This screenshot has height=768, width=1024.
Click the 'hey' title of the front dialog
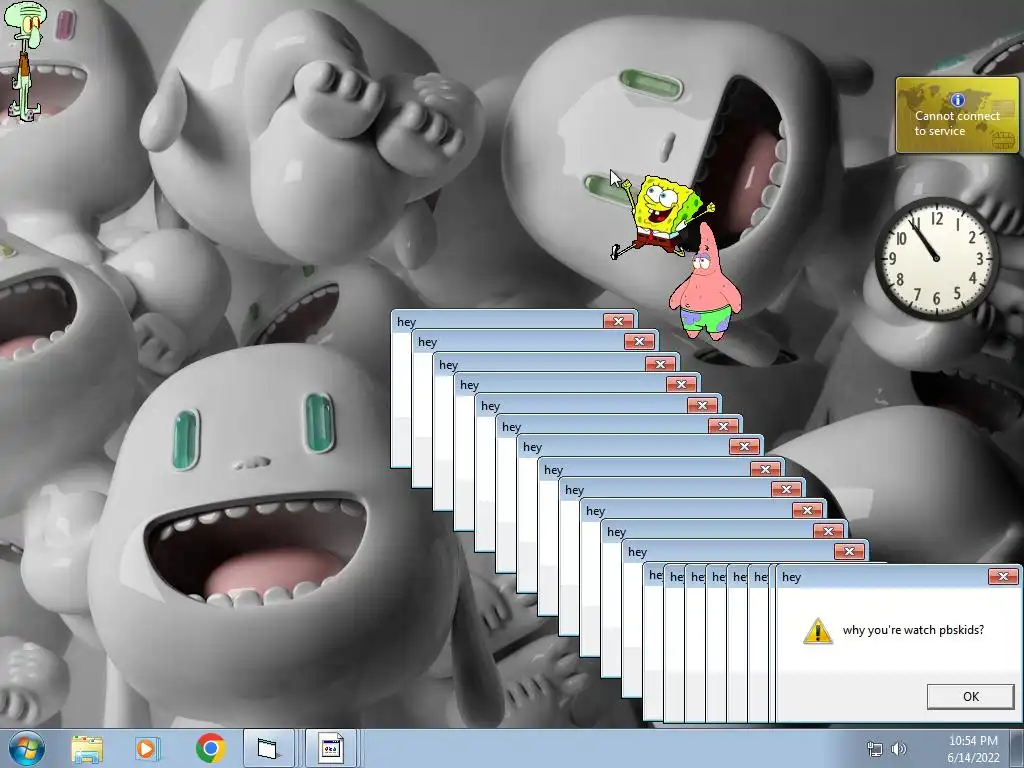click(791, 577)
